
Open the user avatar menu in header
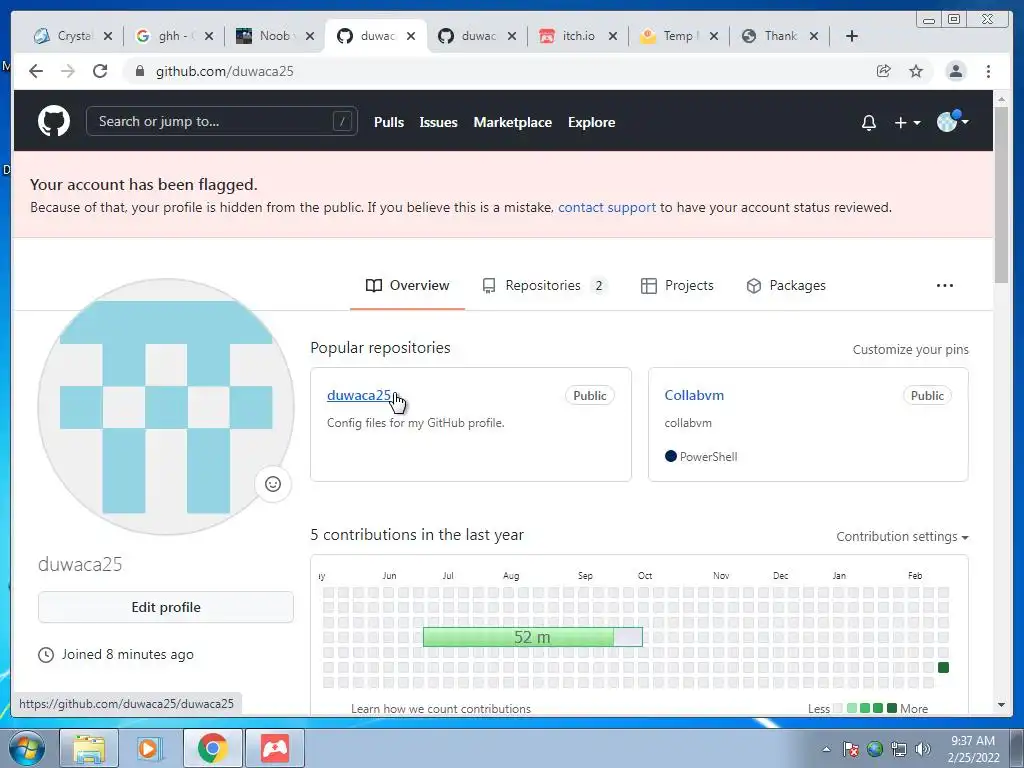click(952, 121)
